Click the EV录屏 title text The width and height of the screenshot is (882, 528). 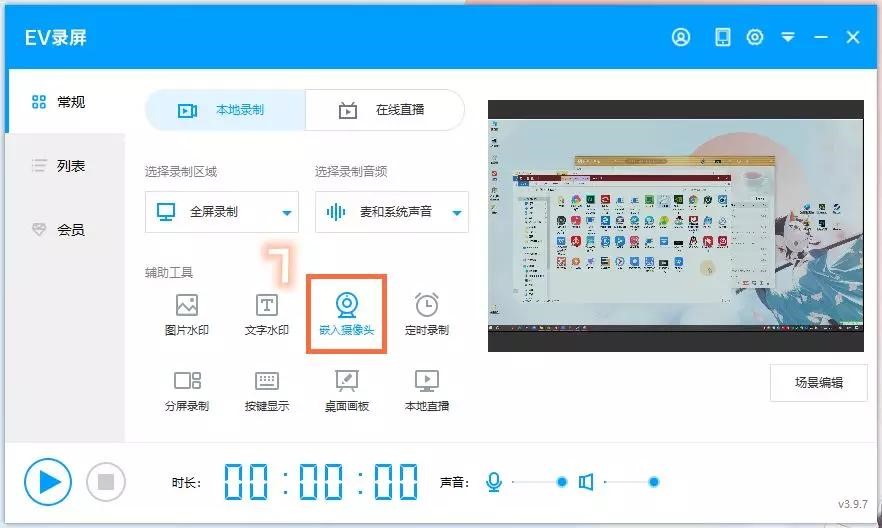tap(56, 38)
